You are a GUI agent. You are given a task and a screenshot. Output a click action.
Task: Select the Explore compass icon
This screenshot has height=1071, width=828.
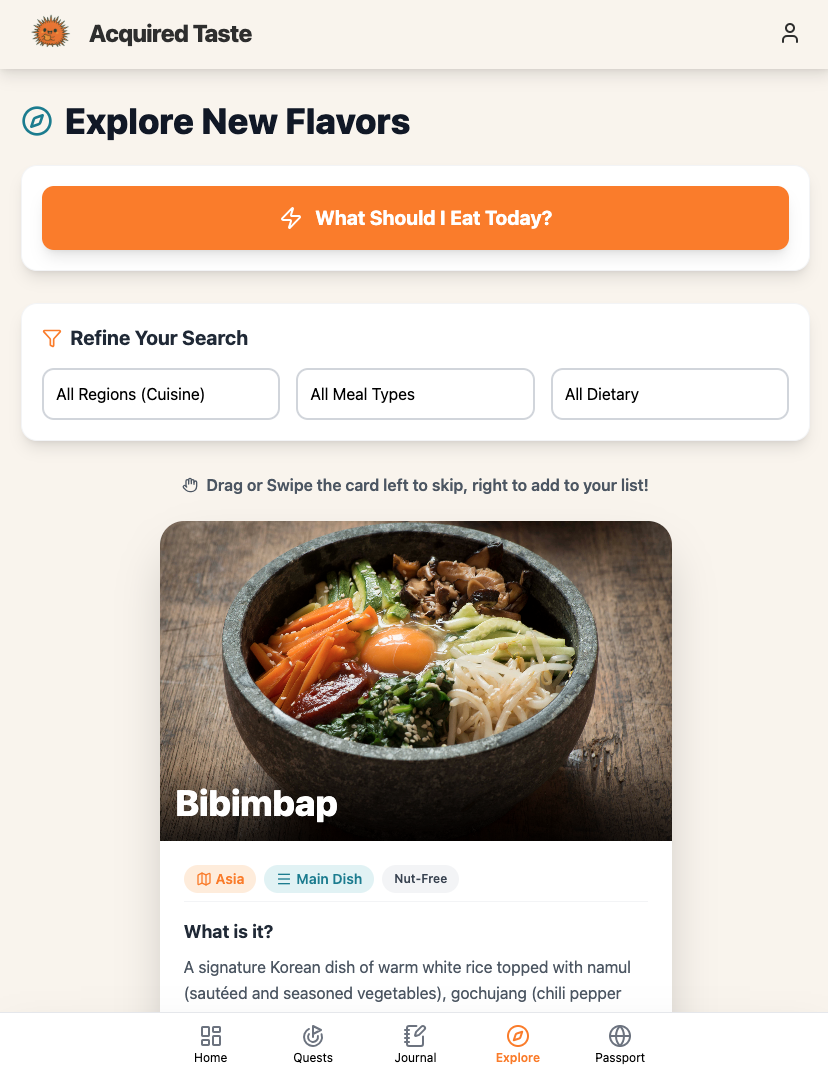[518, 1037]
